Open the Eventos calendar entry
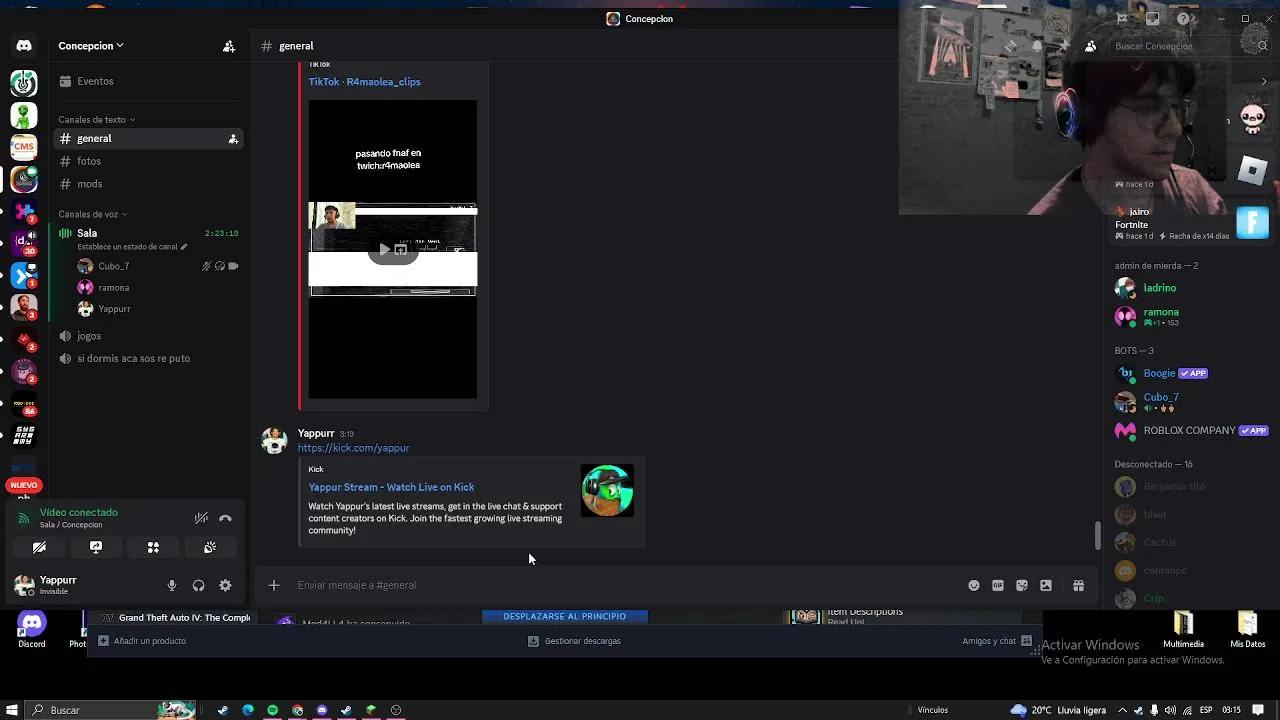Viewport: 1280px width, 720px height. click(x=95, y=81)
